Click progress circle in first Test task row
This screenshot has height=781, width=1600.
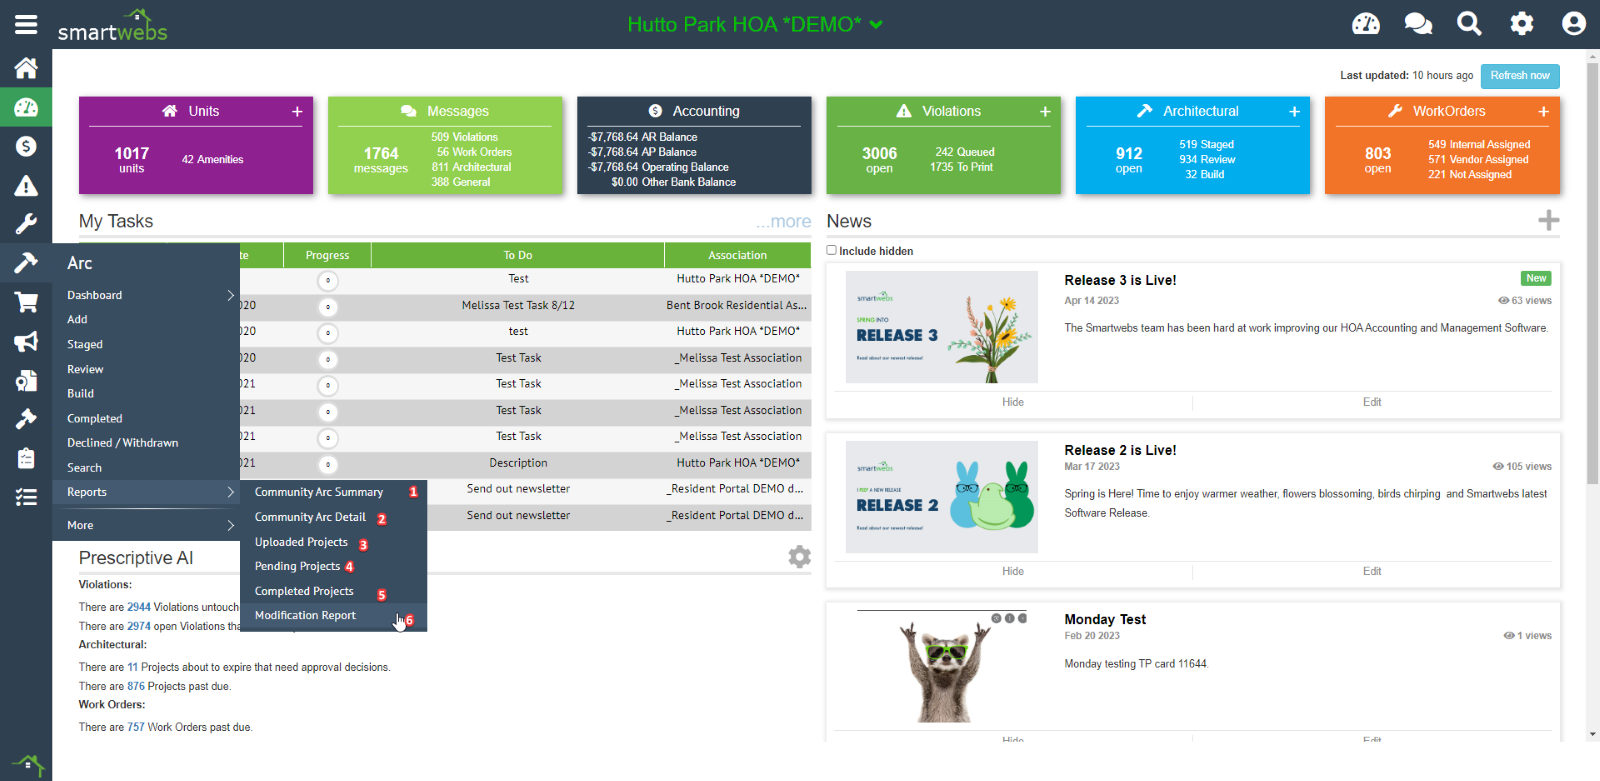pyautogui.click(x=328, y=281)
